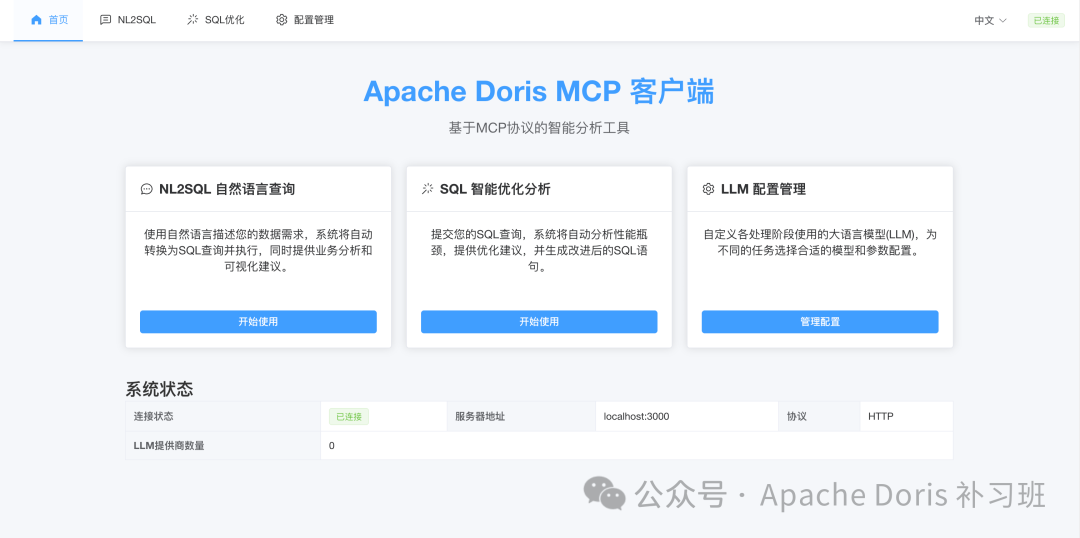The image size is (1080, 538).
Task: Click the SQL optimization card description paragraph
Action: pos(539,251)
